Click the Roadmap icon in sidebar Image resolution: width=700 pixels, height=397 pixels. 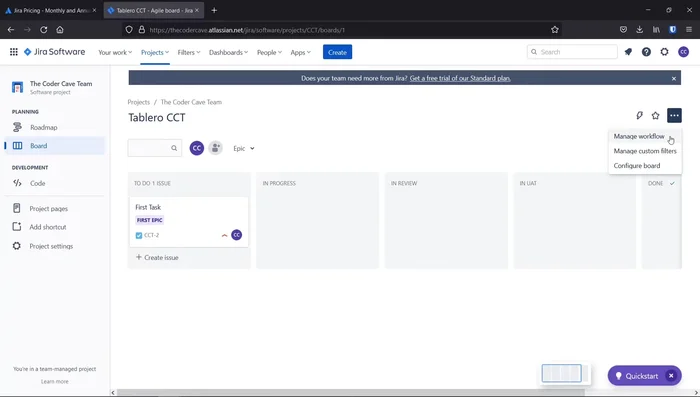17,127
